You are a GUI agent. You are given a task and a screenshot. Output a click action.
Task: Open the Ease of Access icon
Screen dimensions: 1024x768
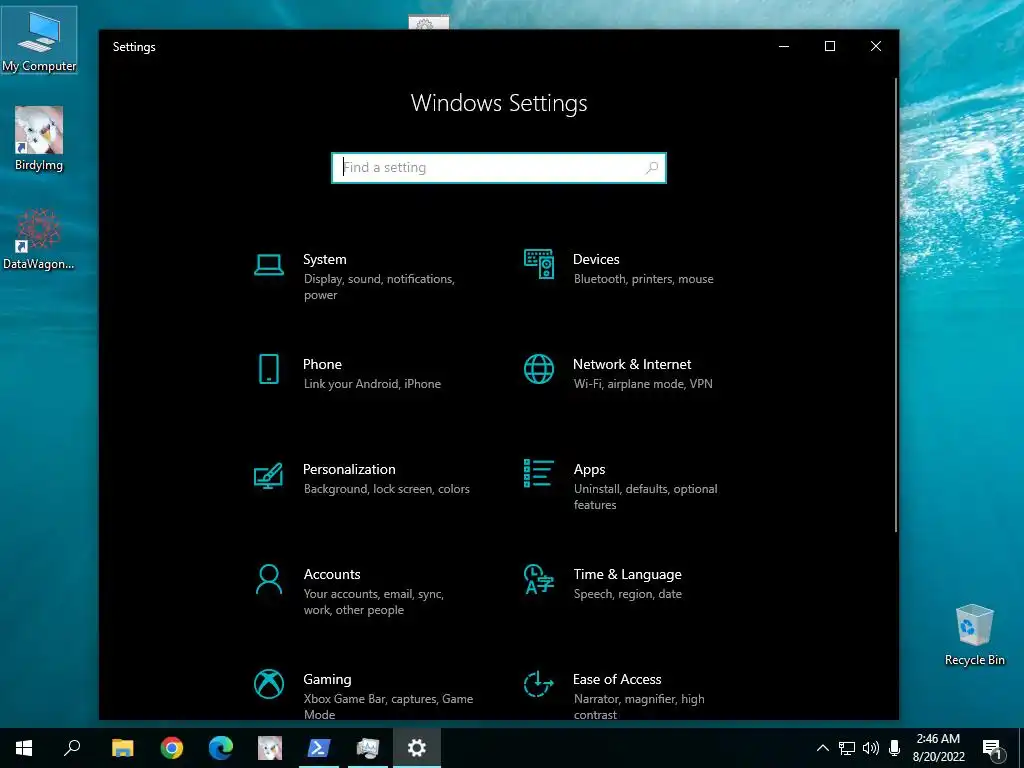[x=539, y=684]
